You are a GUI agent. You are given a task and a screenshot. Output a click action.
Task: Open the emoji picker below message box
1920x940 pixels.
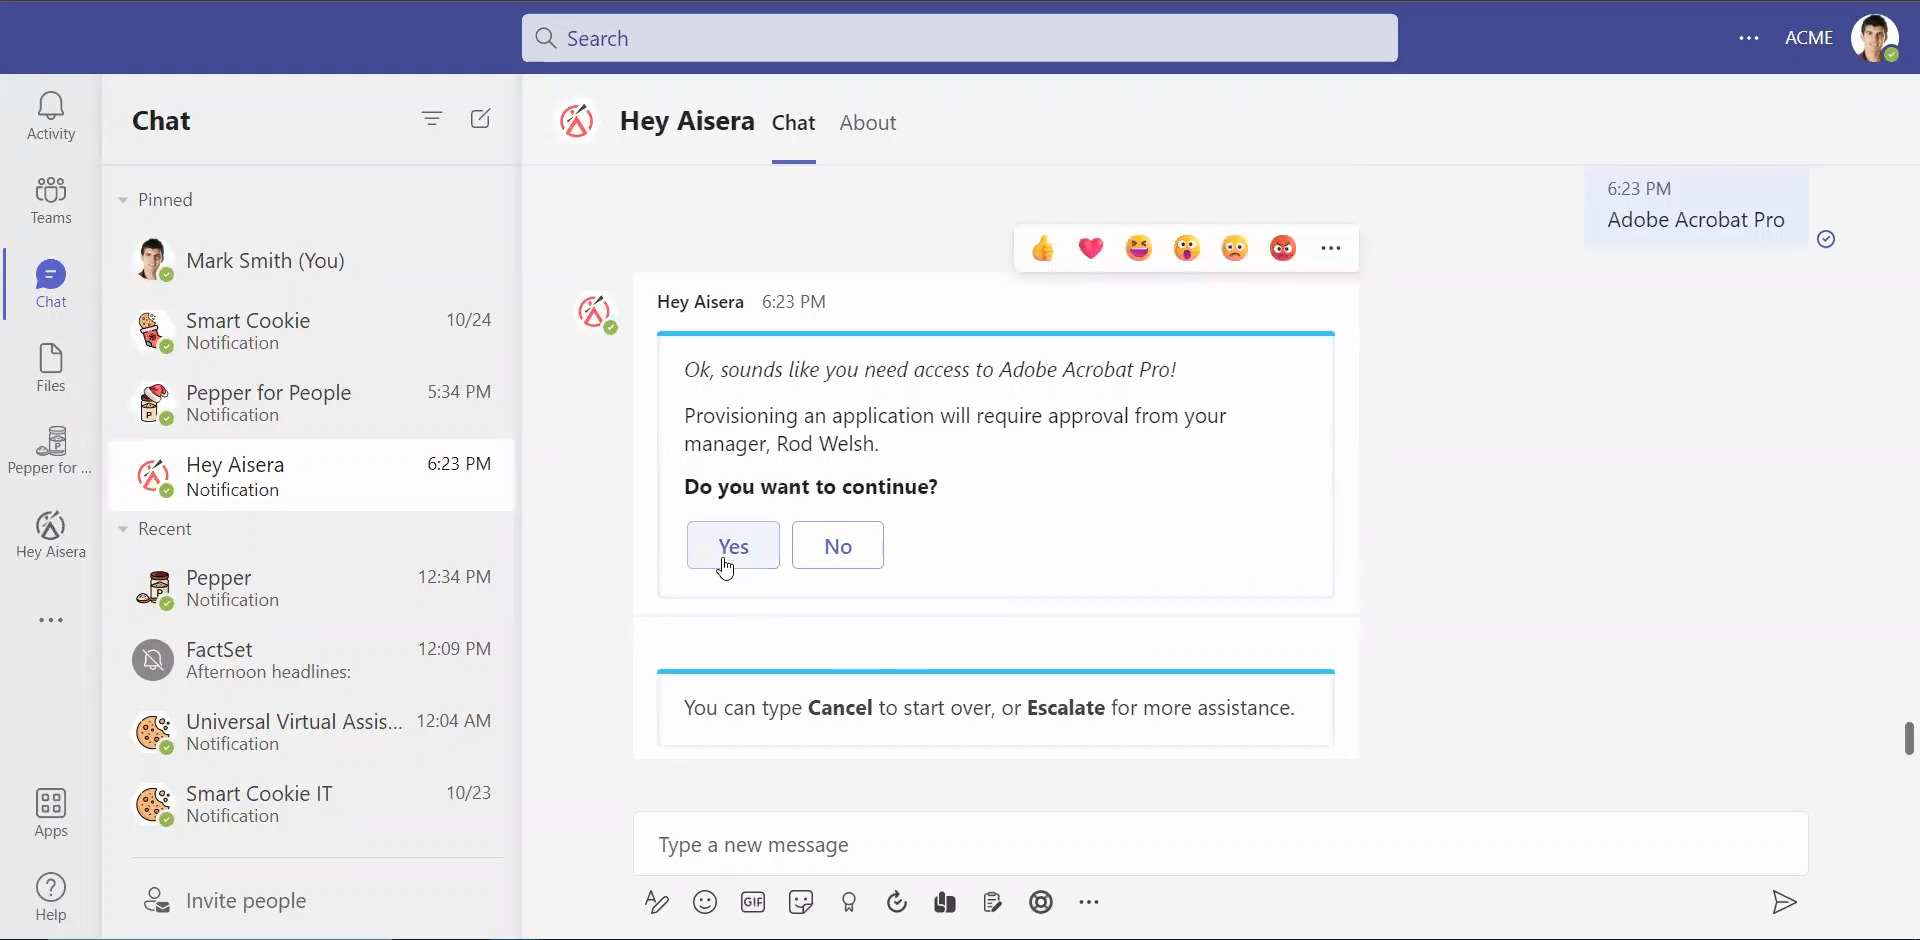(x=705, y=902)
